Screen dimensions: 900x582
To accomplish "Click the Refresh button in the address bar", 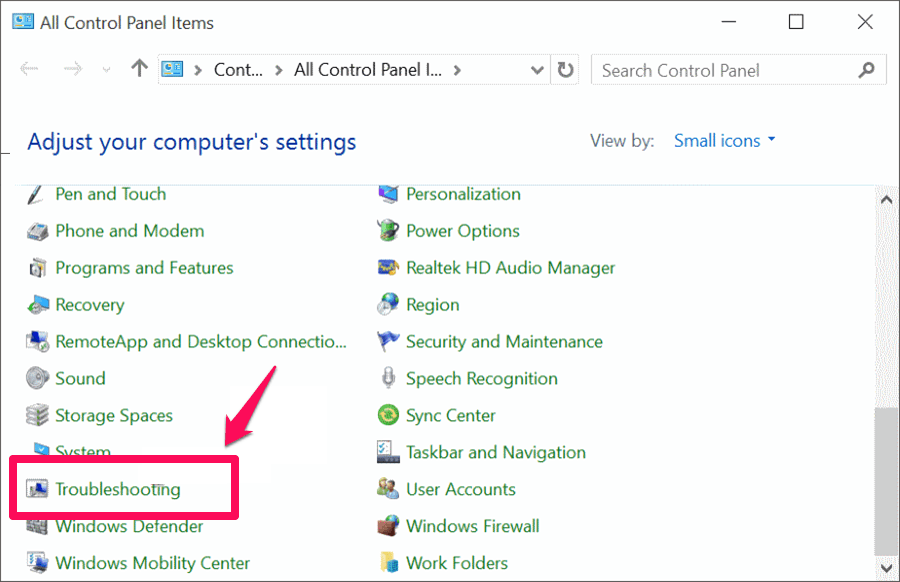I will 565,70.
